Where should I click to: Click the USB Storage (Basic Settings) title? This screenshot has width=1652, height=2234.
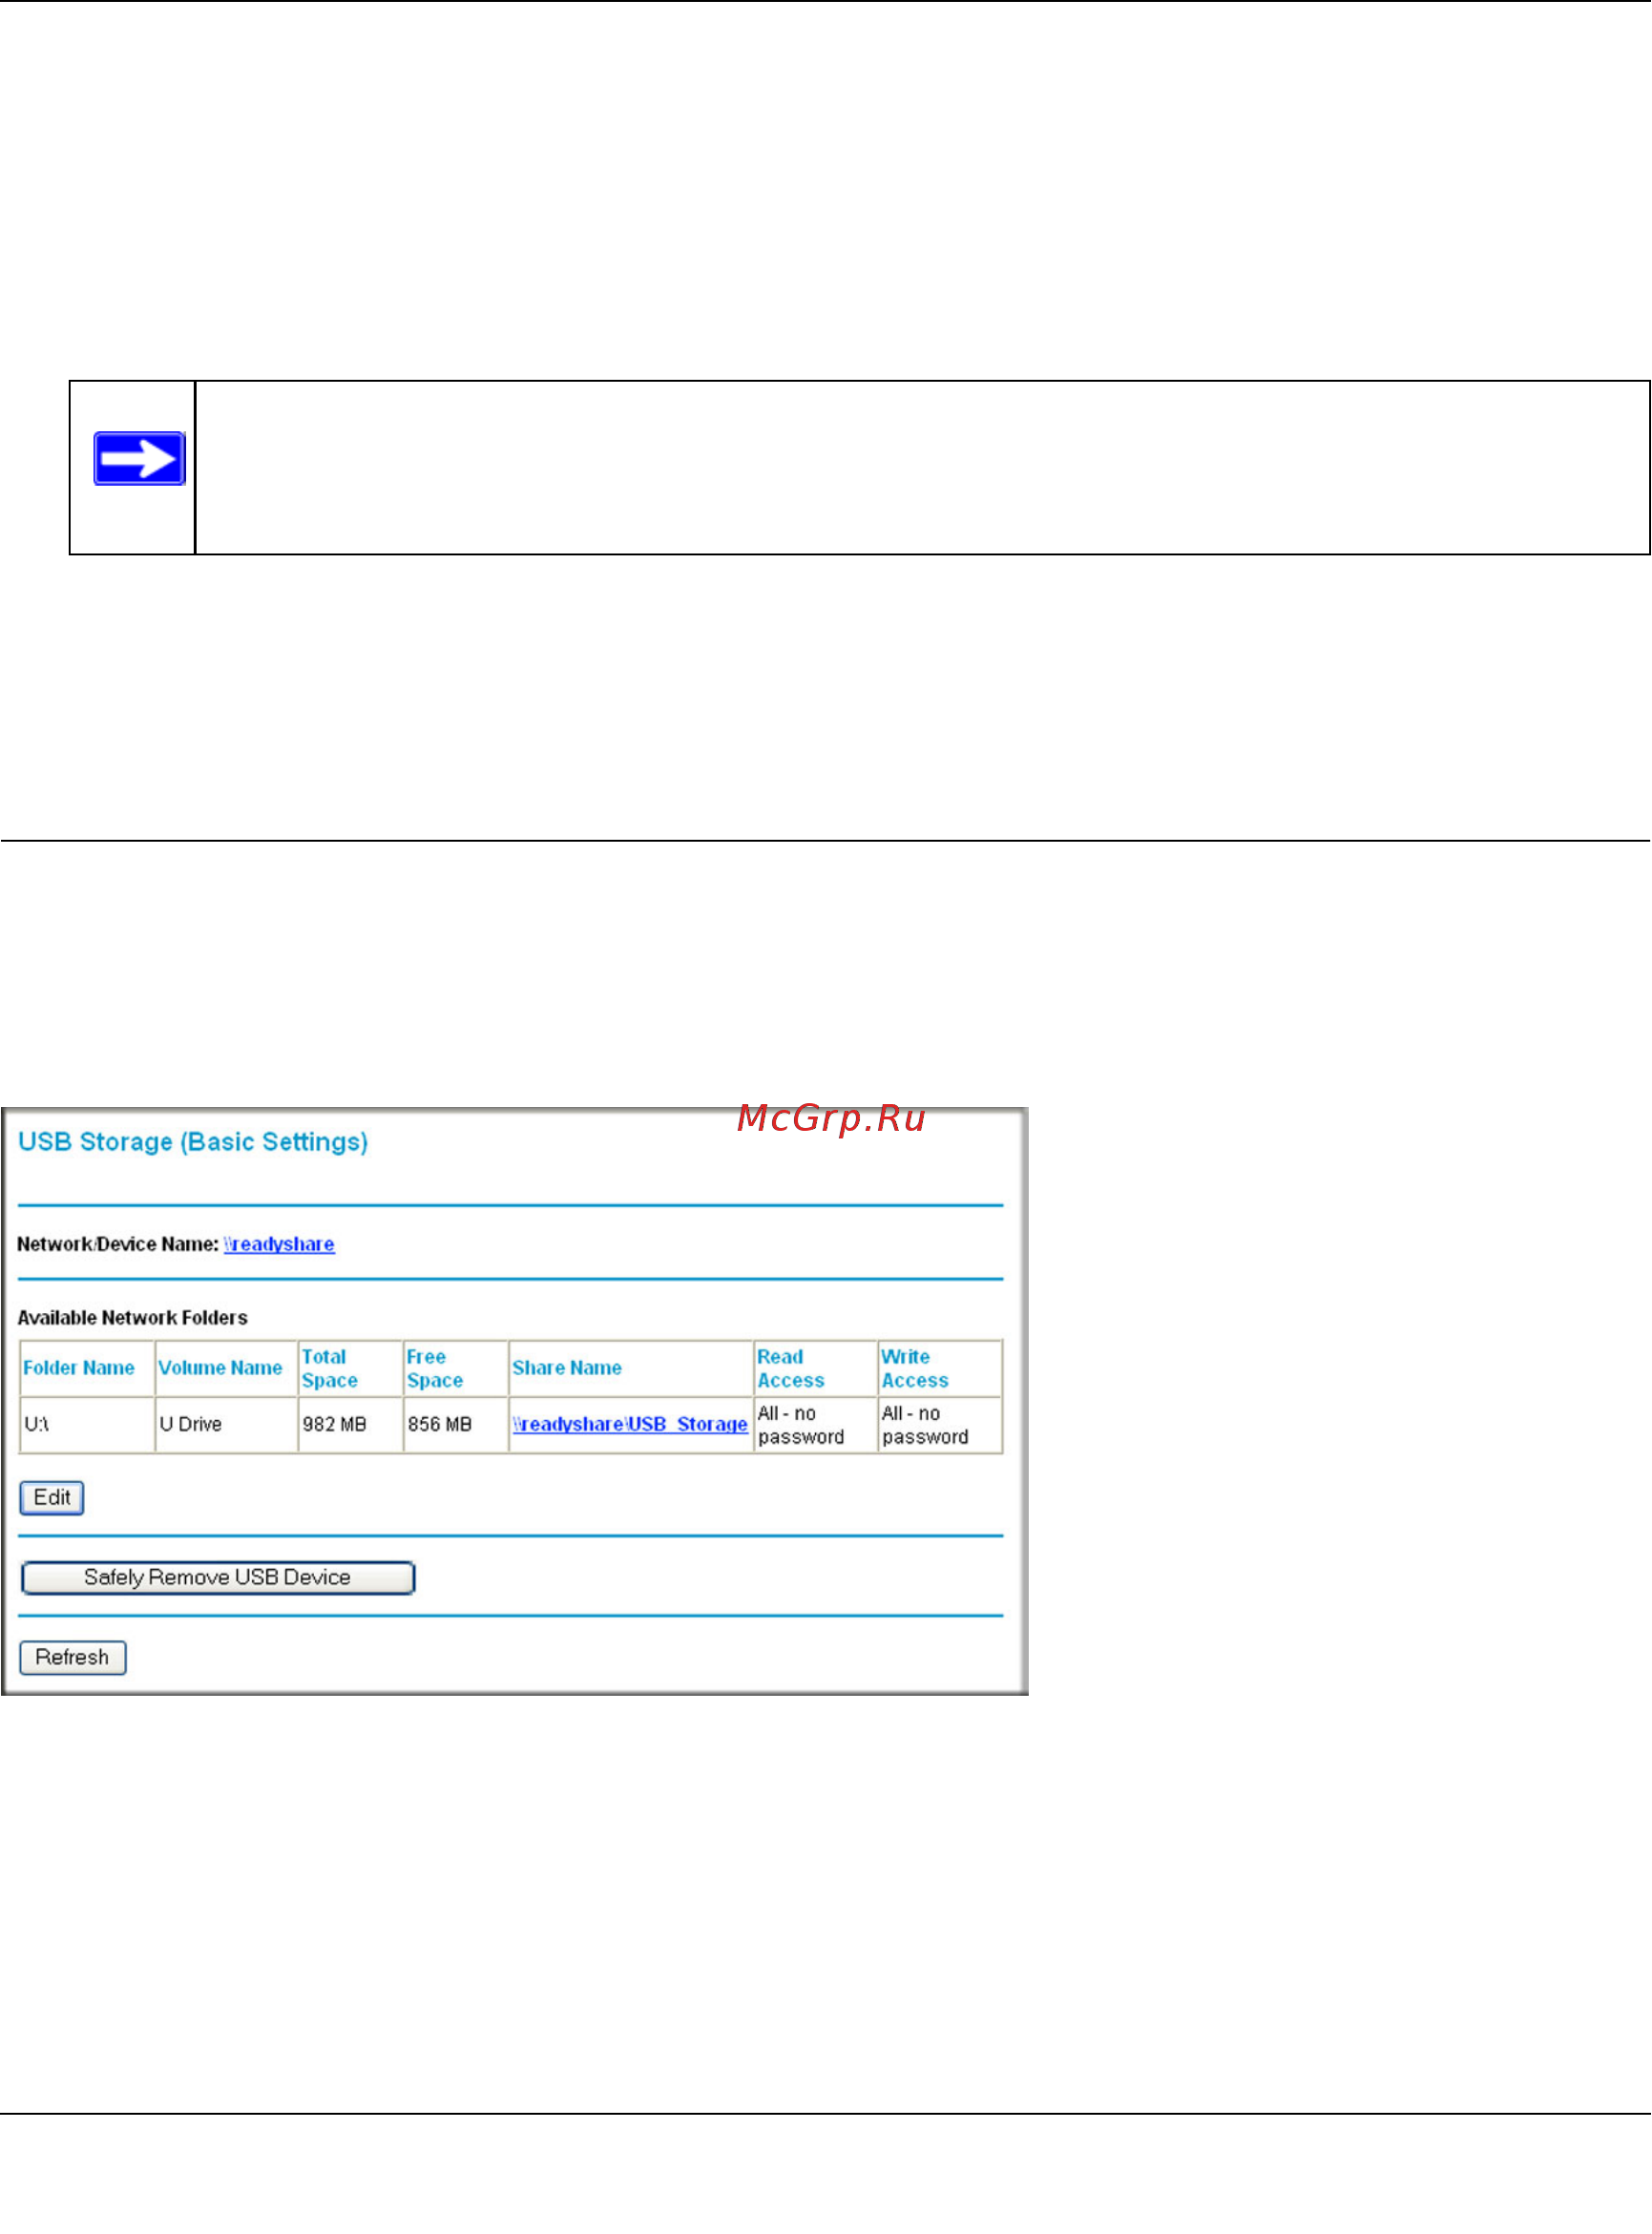tap(193, 1142)
